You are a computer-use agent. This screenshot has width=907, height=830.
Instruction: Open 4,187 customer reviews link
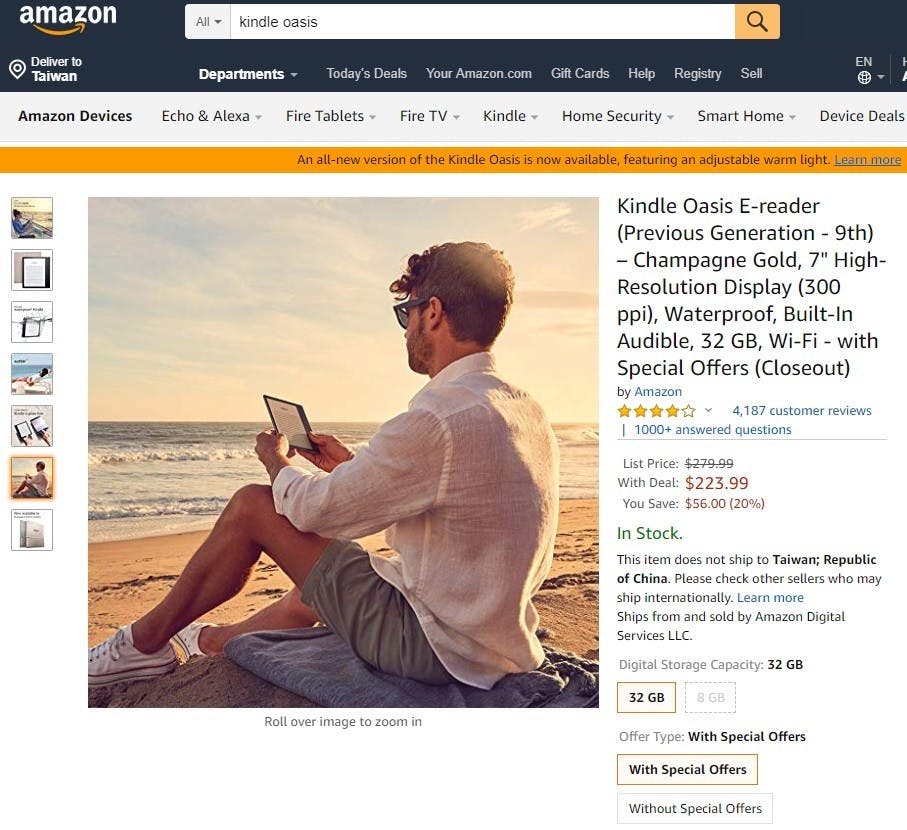tap(802, 411)
